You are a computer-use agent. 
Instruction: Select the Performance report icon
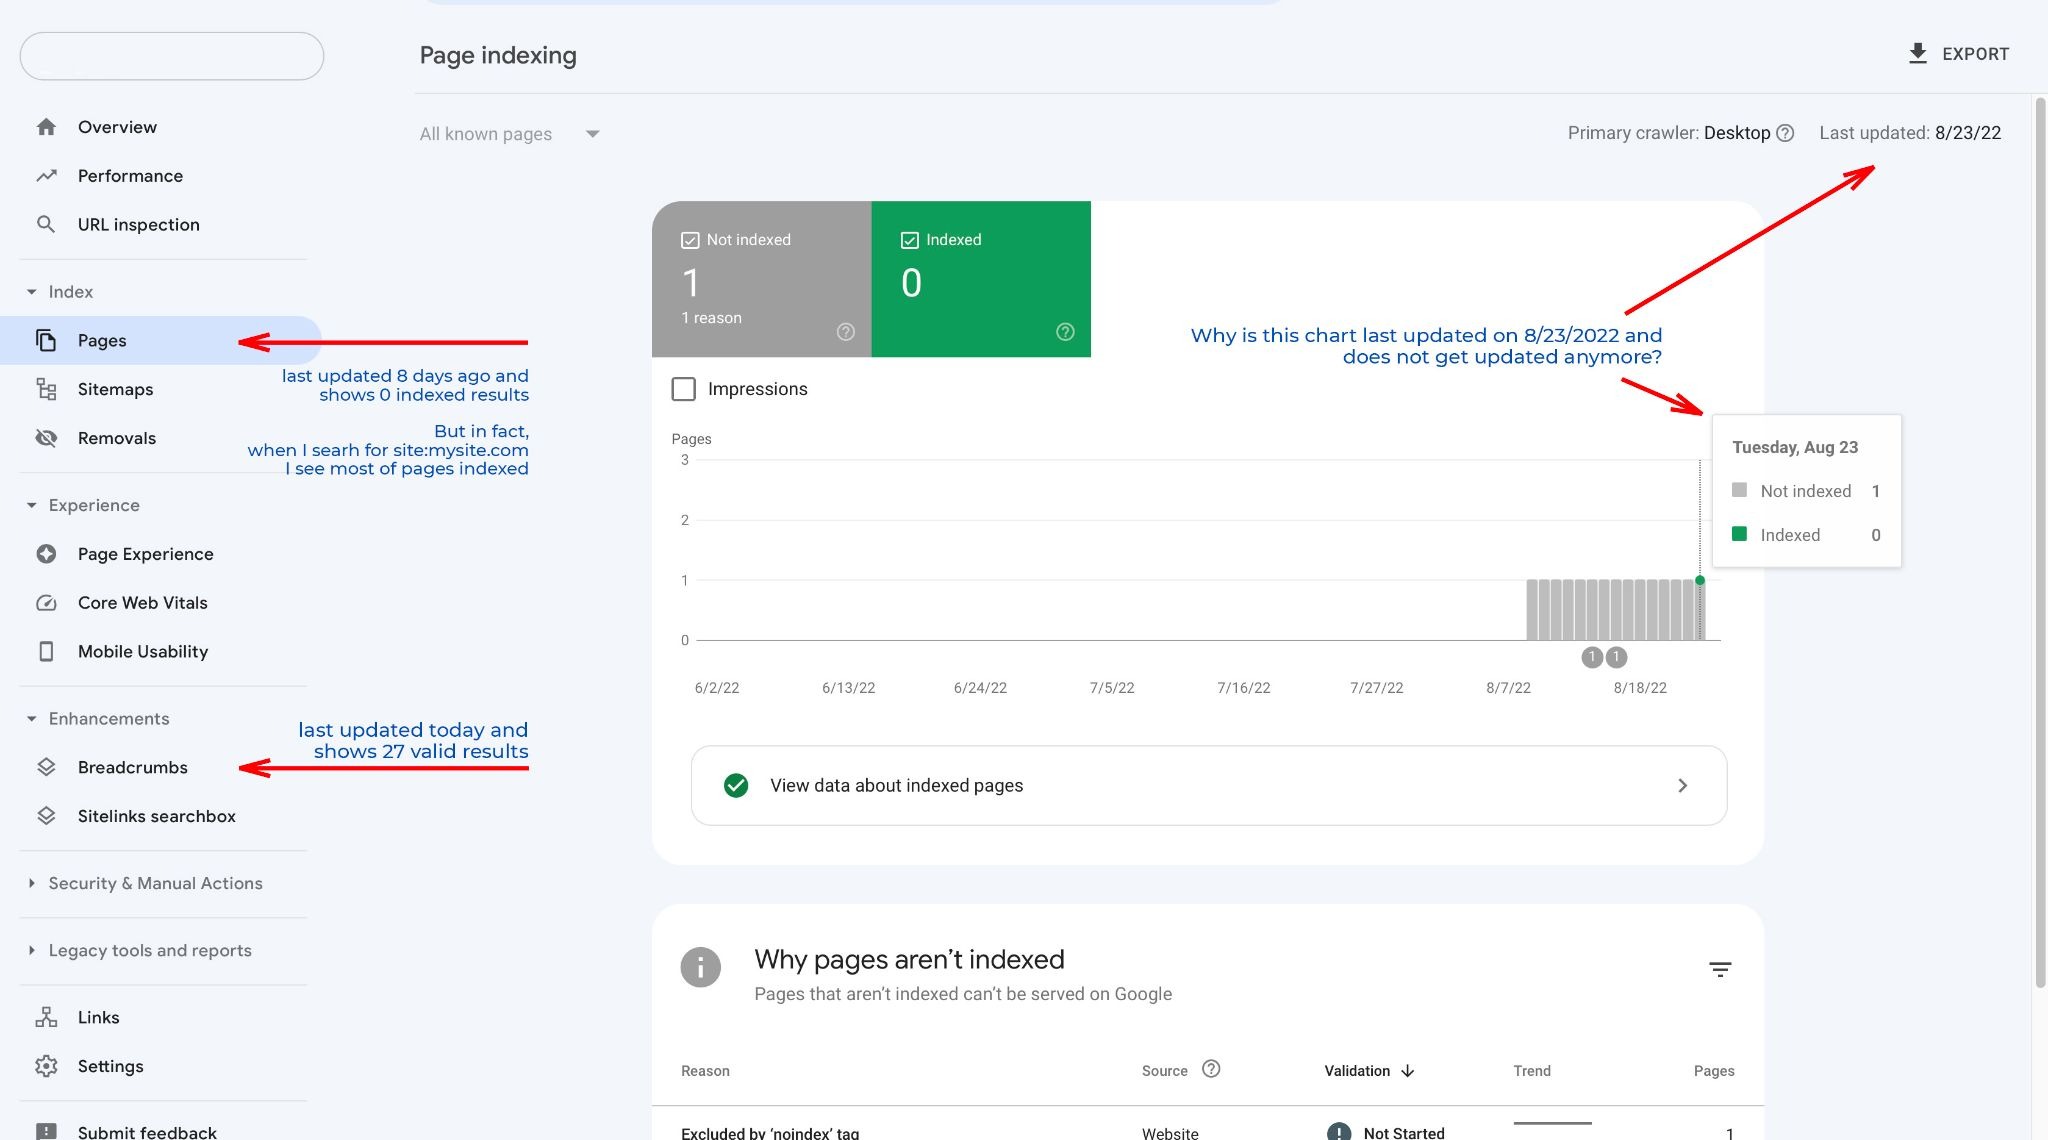pos(46,175)
